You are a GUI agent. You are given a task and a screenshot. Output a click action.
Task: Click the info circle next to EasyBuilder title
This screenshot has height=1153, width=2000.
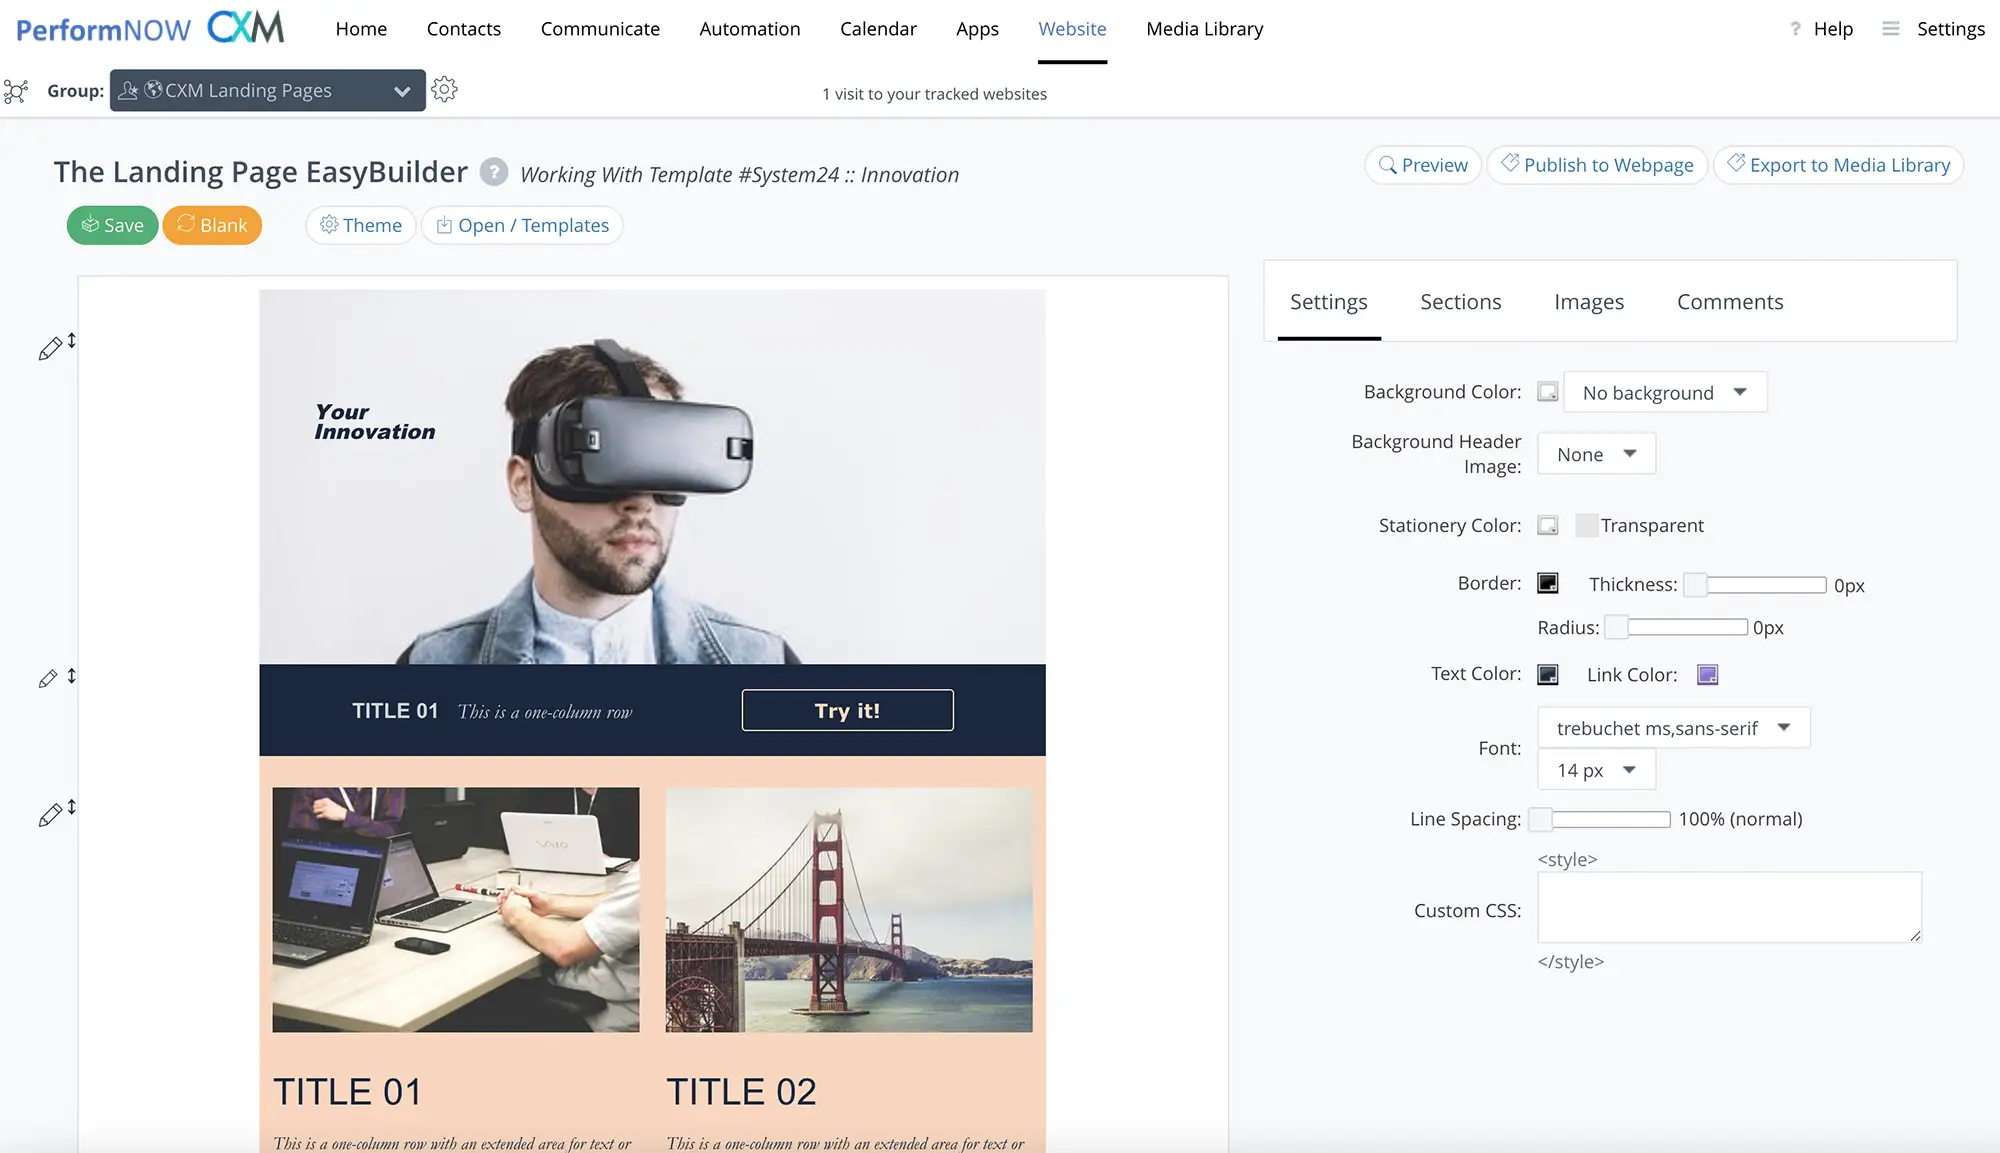(x=493, y=172)
